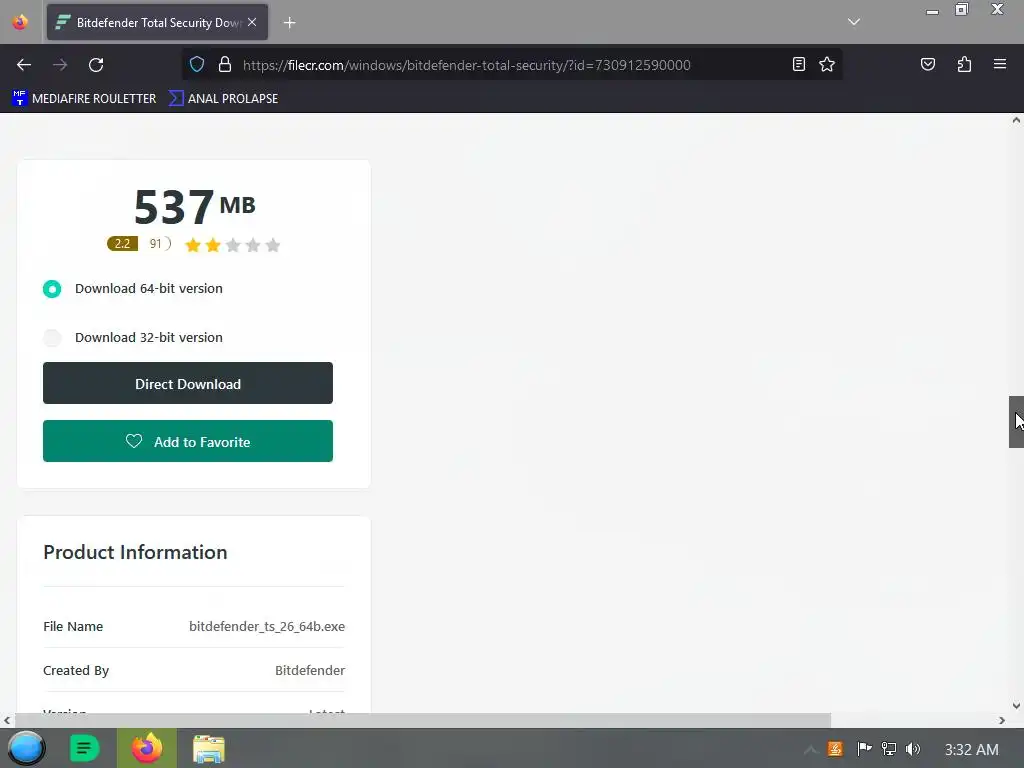Click file name bitdefender_ts_26_64b.exe
This screenshot has height=768, width=1024.
pos(267,626)
